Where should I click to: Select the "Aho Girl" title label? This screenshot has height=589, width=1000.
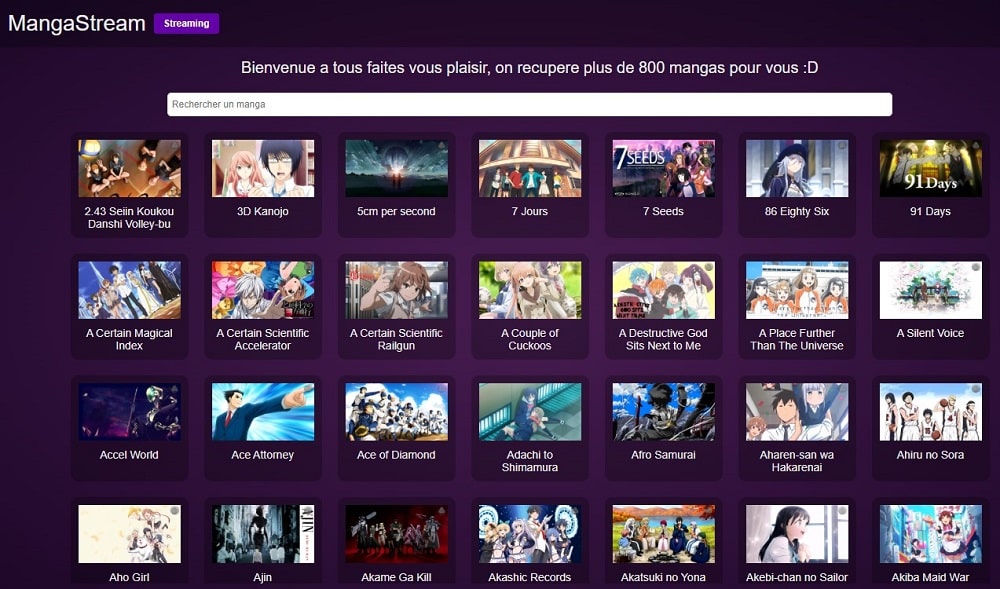coord(129,578)
